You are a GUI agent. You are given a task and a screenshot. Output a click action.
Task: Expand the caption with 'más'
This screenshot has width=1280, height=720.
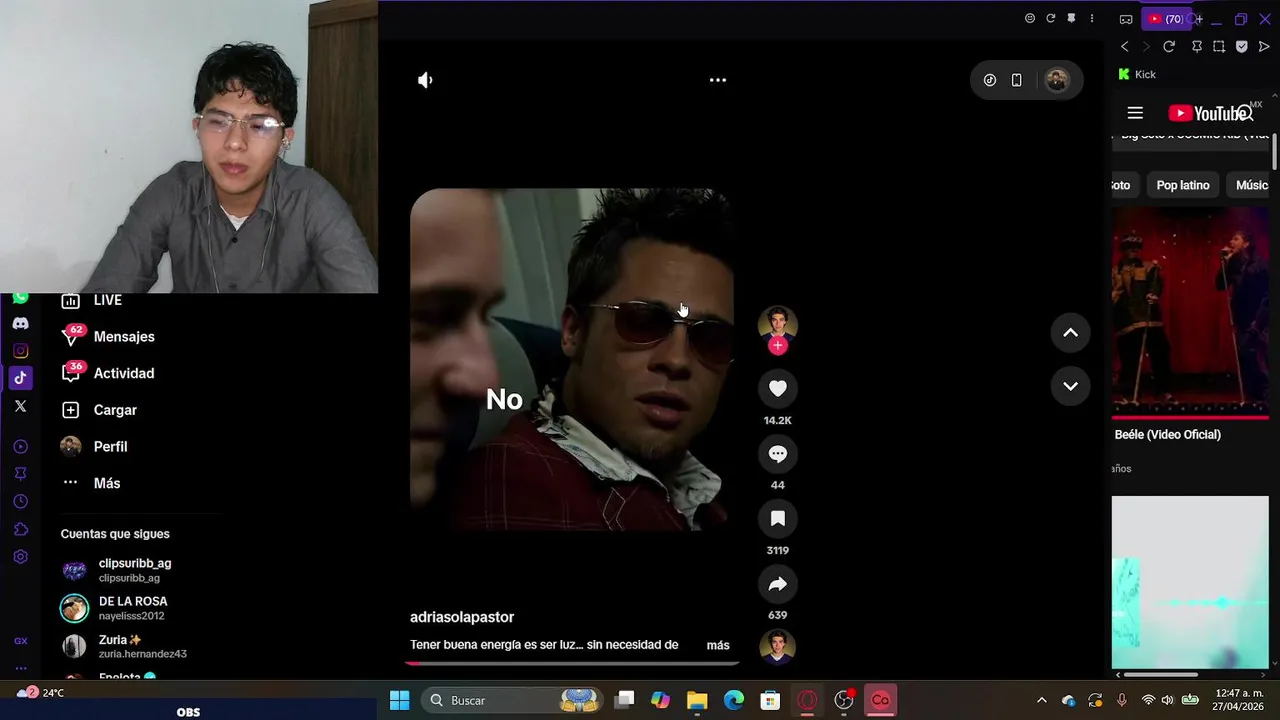click(718, 645)
